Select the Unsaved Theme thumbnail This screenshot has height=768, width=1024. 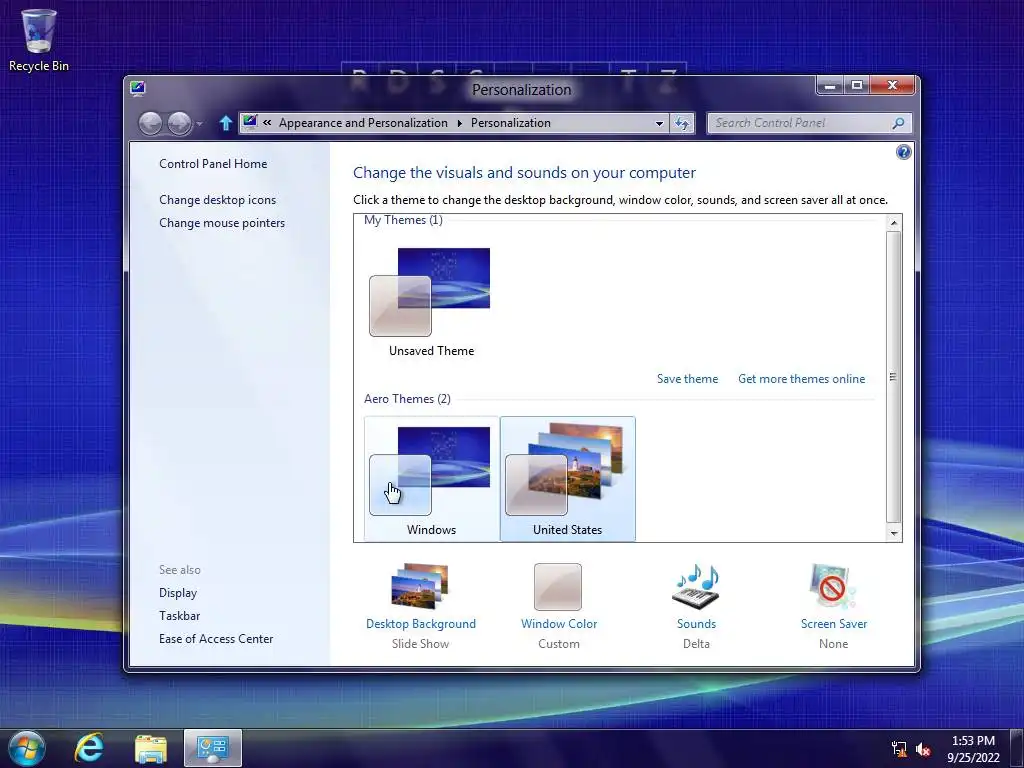tap(431, 302)
